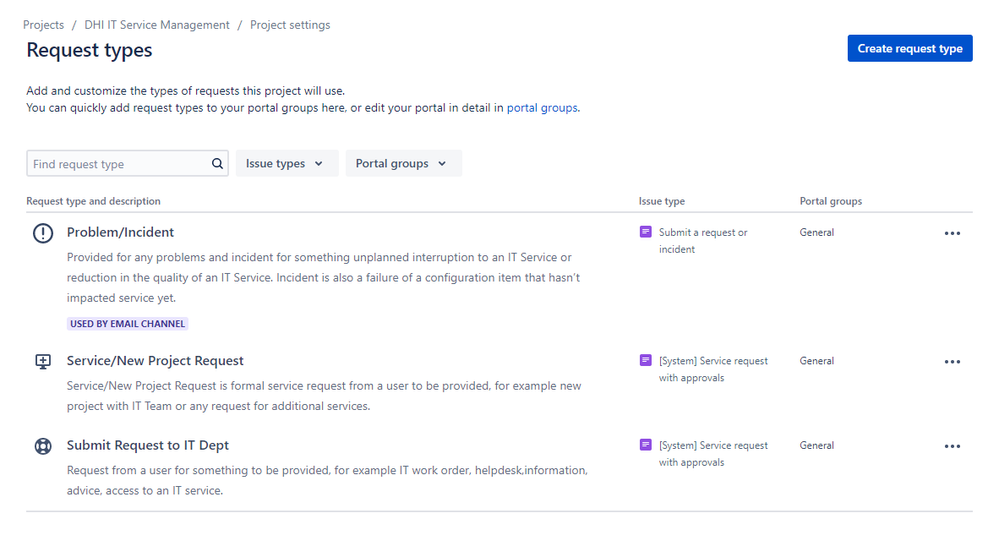
Task: Expand the Issue types filter dropdown
Action: (285, 164)
